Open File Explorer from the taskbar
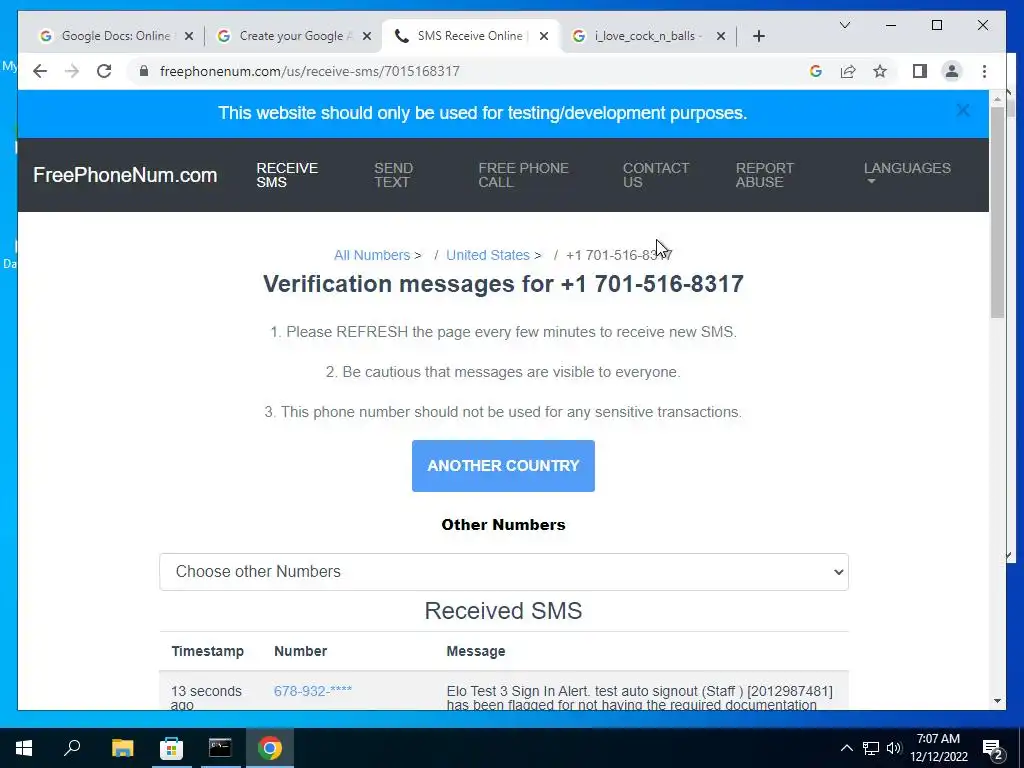 tap(122, 748)
